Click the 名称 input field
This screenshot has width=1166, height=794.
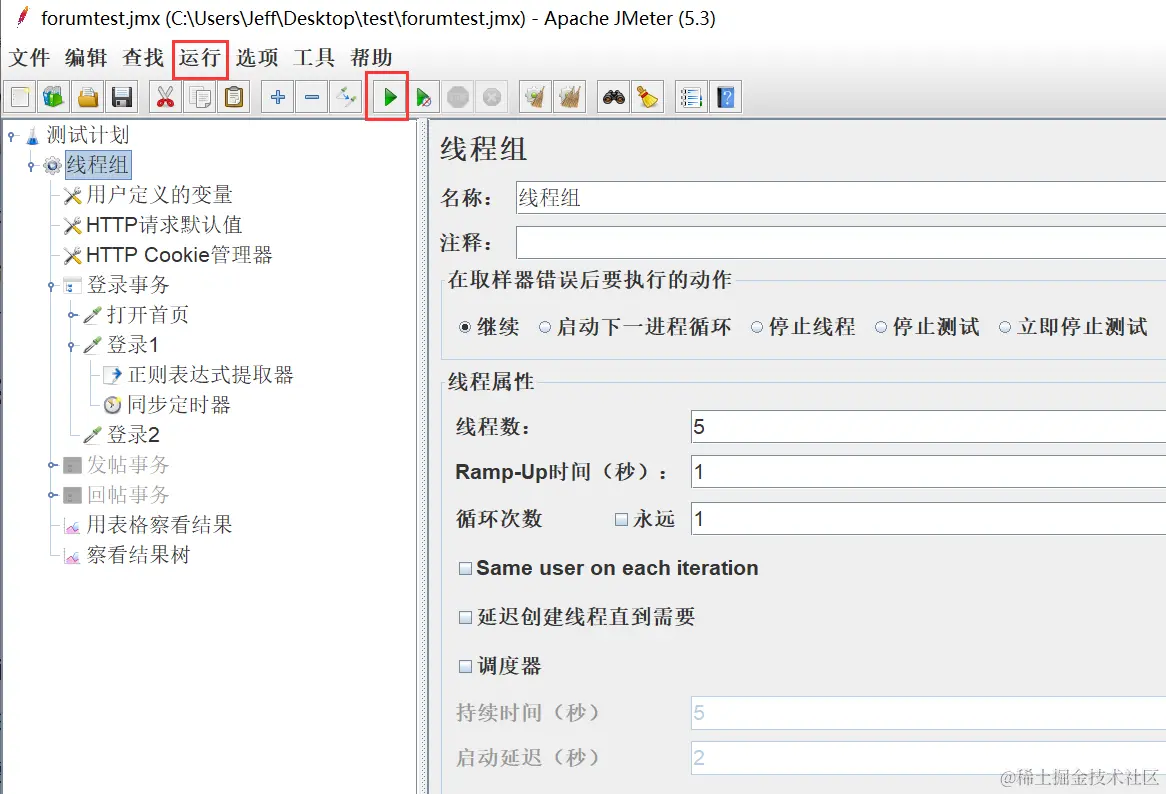click(840, 198)
